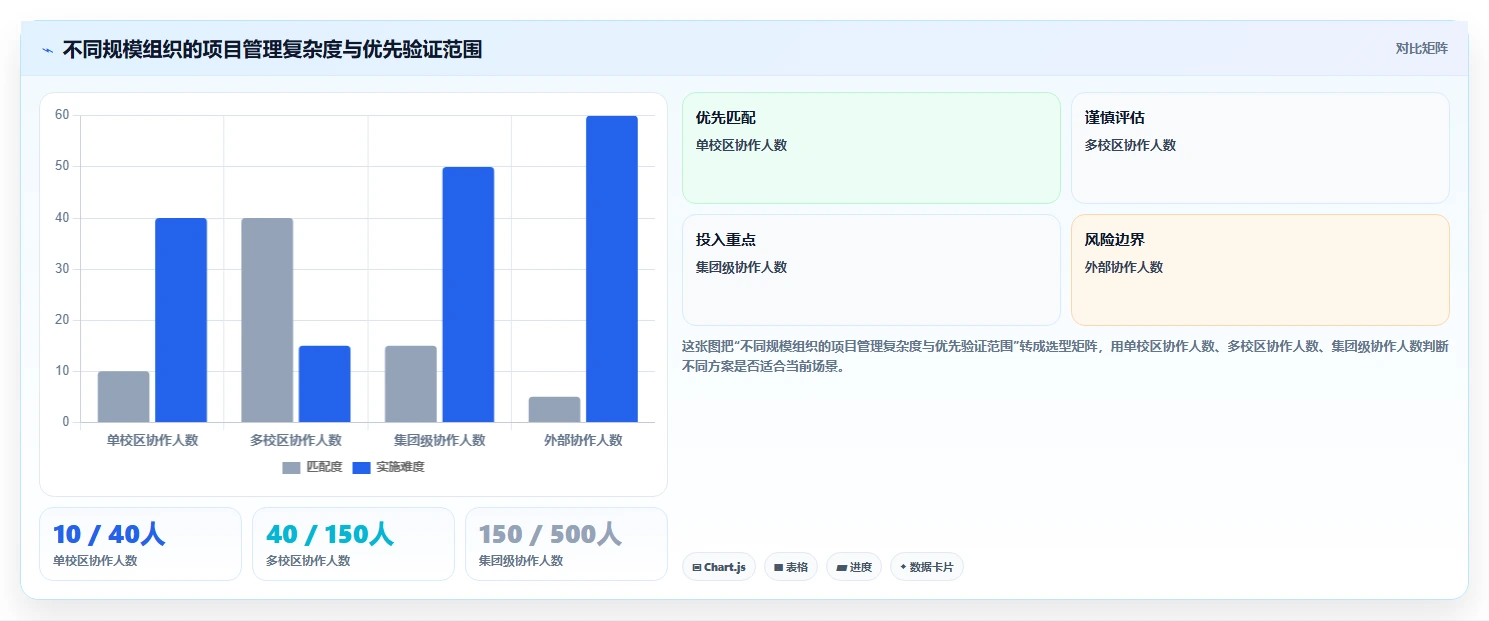
Task: Open the 谨慎评估 matrix card
Action: pos(1260,148)
